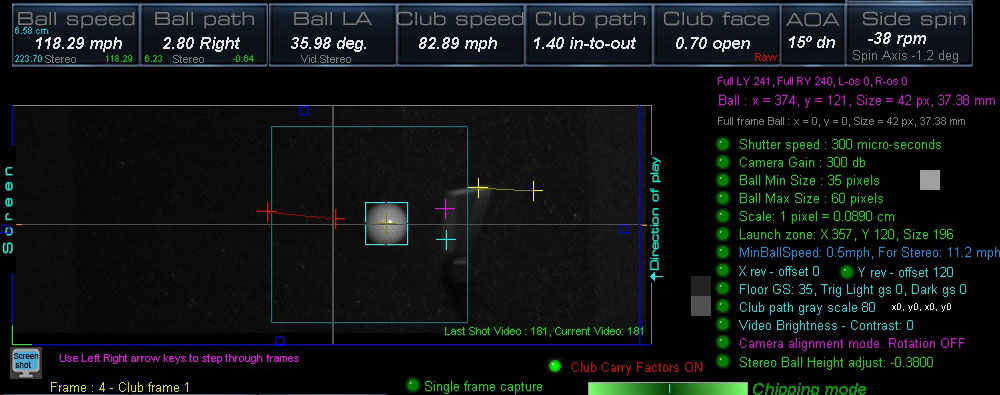Toggle Single frame capture indicator
Viewport: 1000px width, 395px height.
(x=413, y=385)
